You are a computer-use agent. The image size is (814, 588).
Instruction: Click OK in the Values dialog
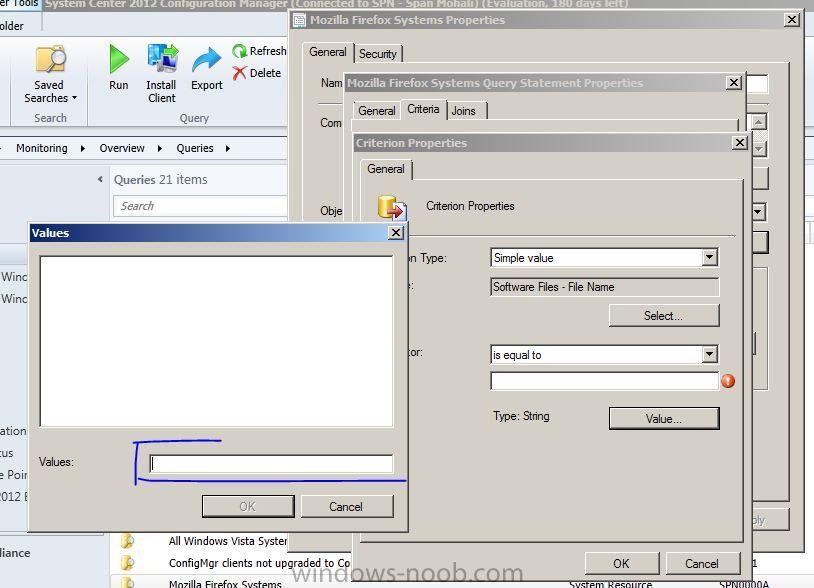(x=248, y=506)
